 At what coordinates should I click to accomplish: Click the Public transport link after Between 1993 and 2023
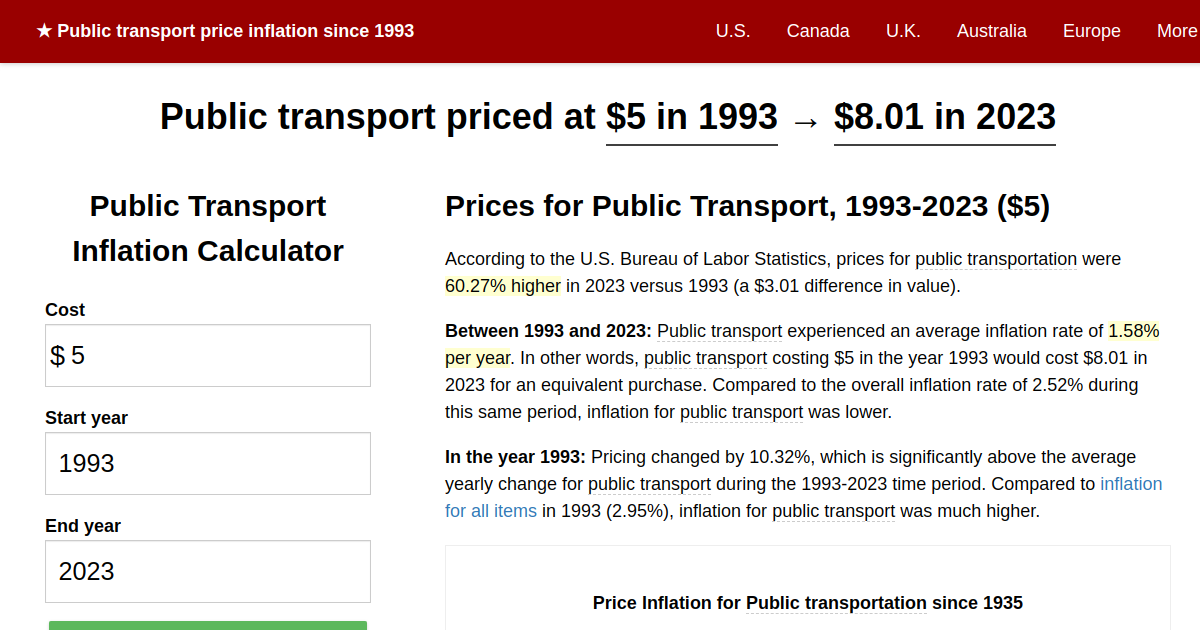pos(719,331)
